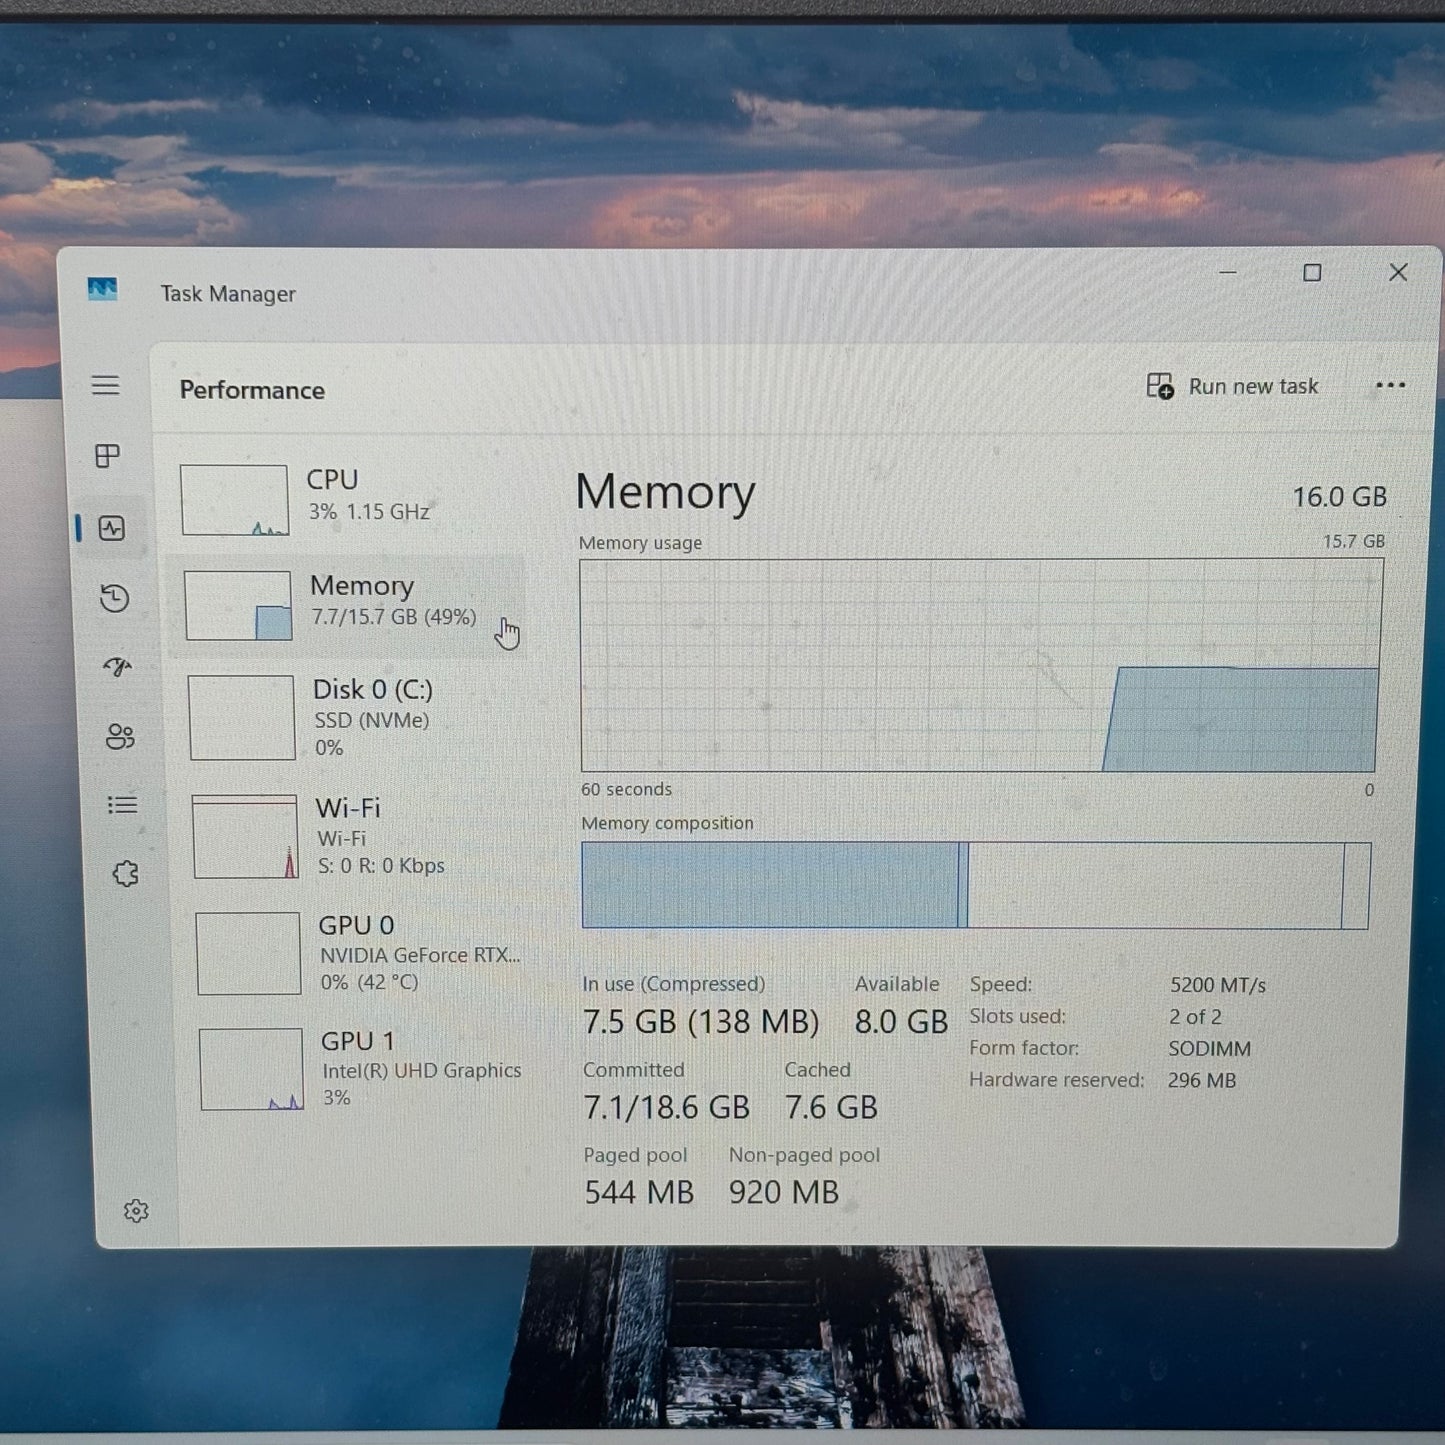View Wi-Fi network performance
1445x1445 pixels.
(x=352, y=836)
